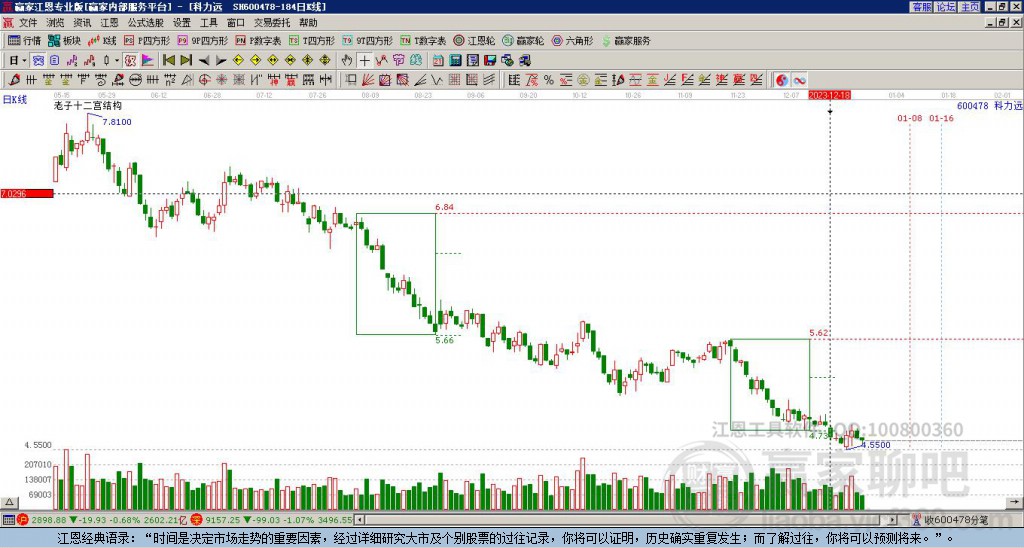
Task: Click the red 7.0296 price tag
Action: 27,193
